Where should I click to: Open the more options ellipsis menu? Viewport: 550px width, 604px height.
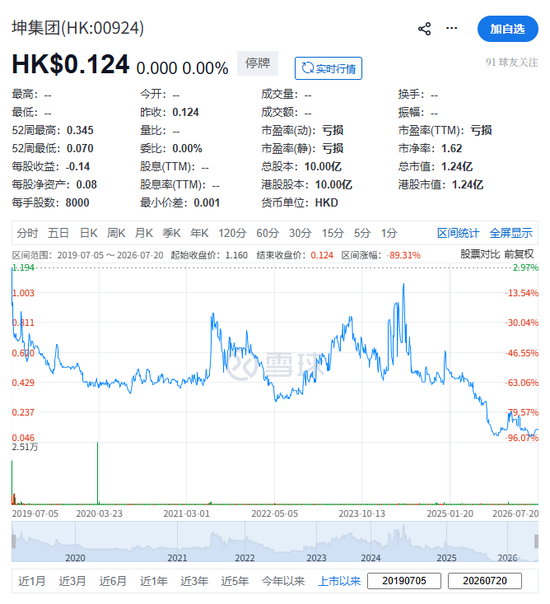tap(452, 28)
